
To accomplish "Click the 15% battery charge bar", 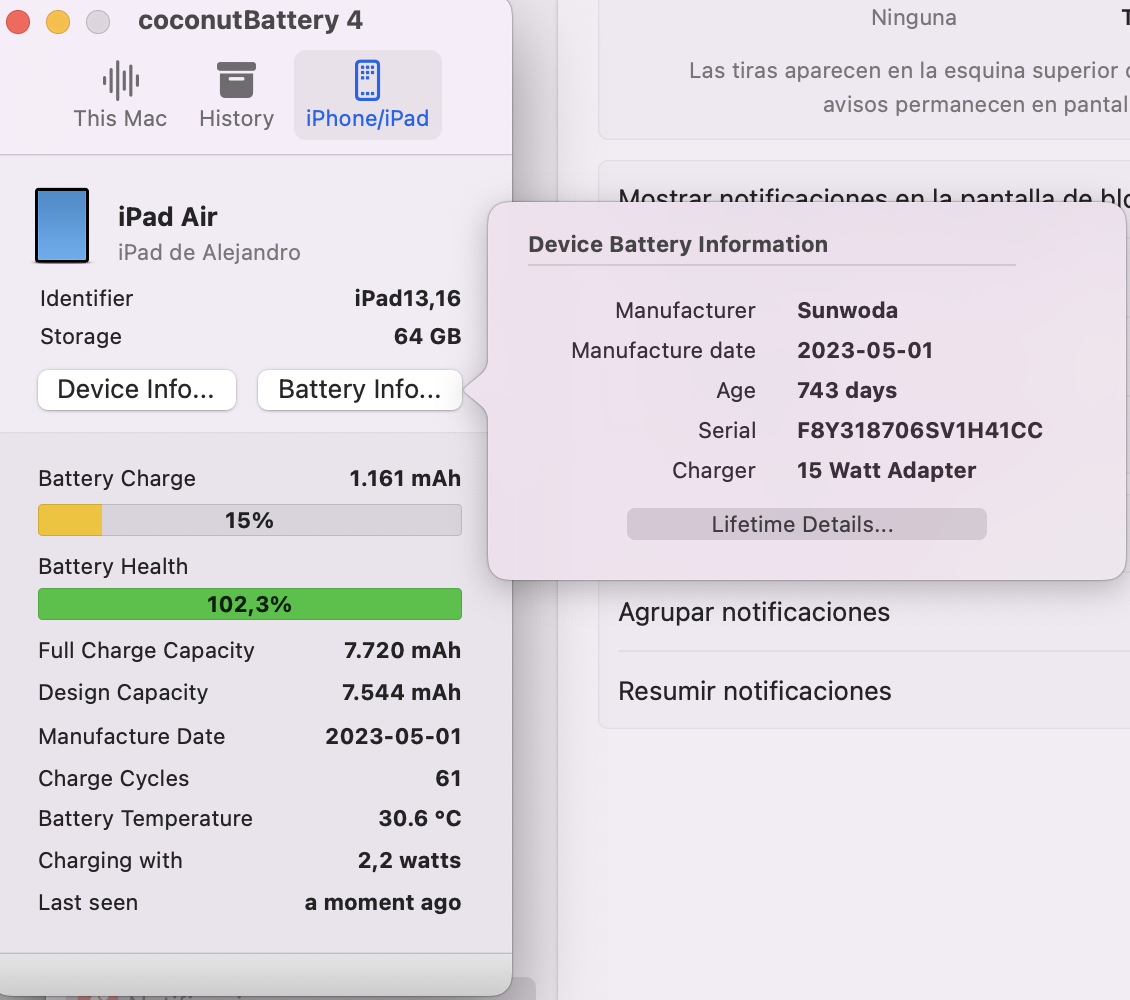I will 249,520.
